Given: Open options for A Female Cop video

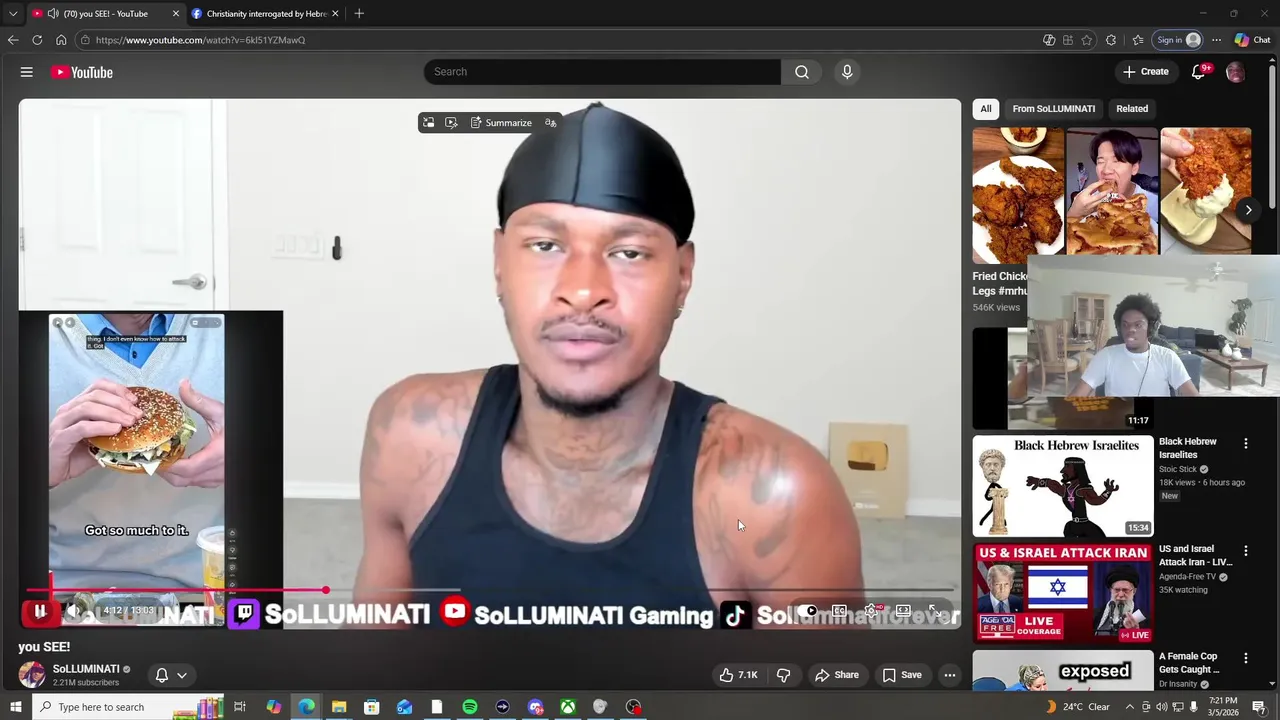Looking at the screenshot, I should pyautogui.click(x=1246, y=658).
